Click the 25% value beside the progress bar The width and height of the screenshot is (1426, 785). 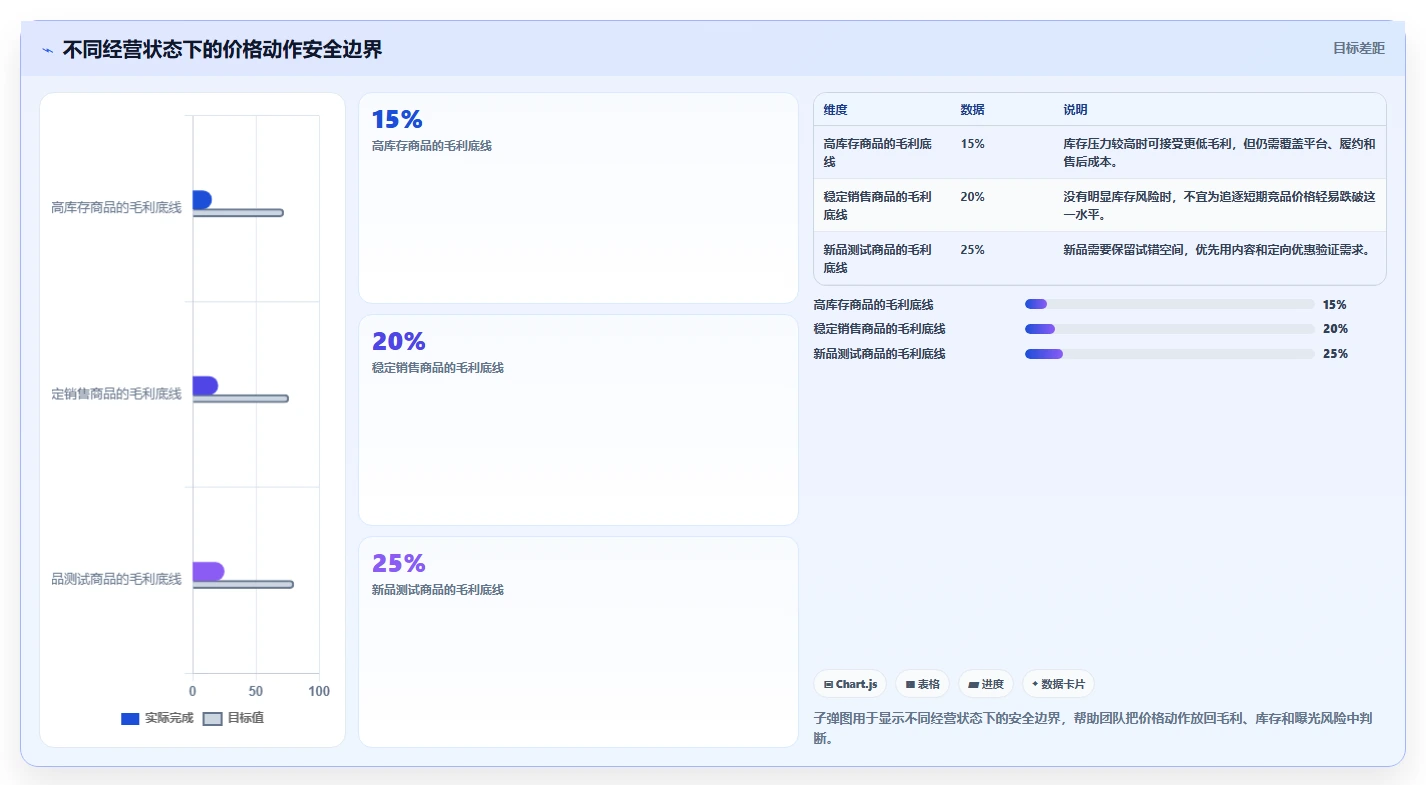1334,354
